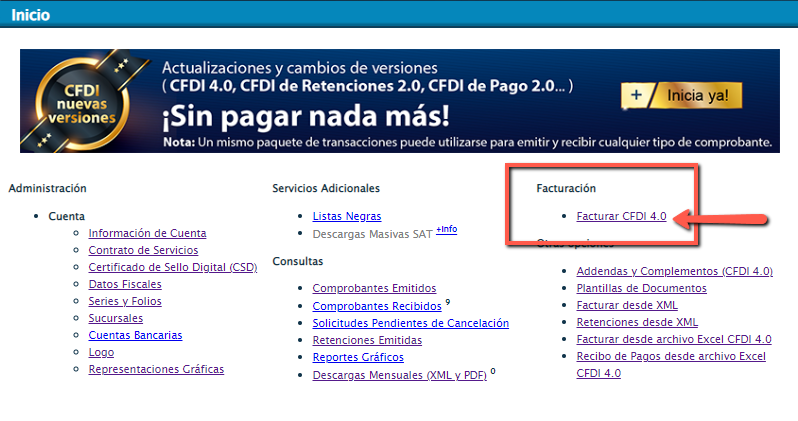Open Retenciones Emitidas link
Screen dimensions: 798x421
[367, 340]
